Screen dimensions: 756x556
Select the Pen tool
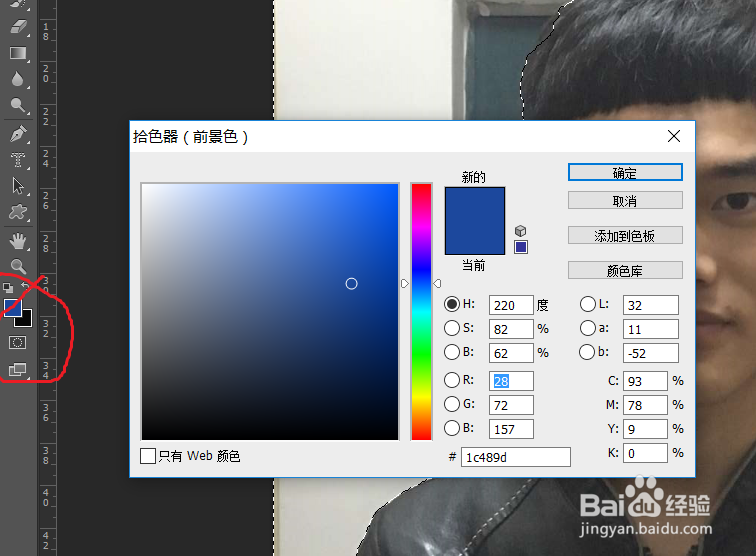[18, 134]
